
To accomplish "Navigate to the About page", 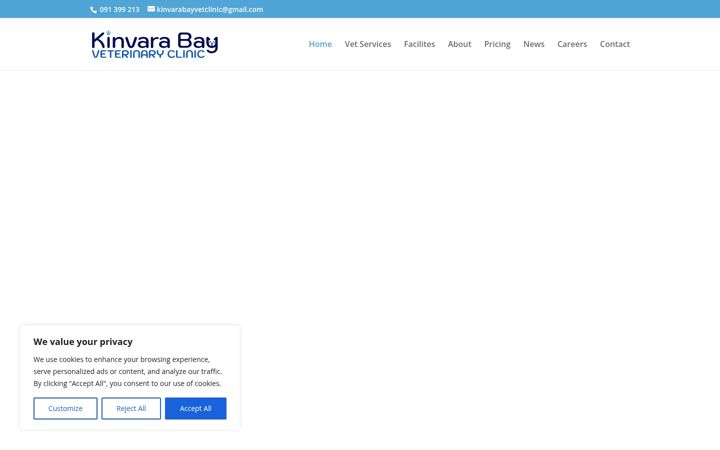I will pos(459,44).
